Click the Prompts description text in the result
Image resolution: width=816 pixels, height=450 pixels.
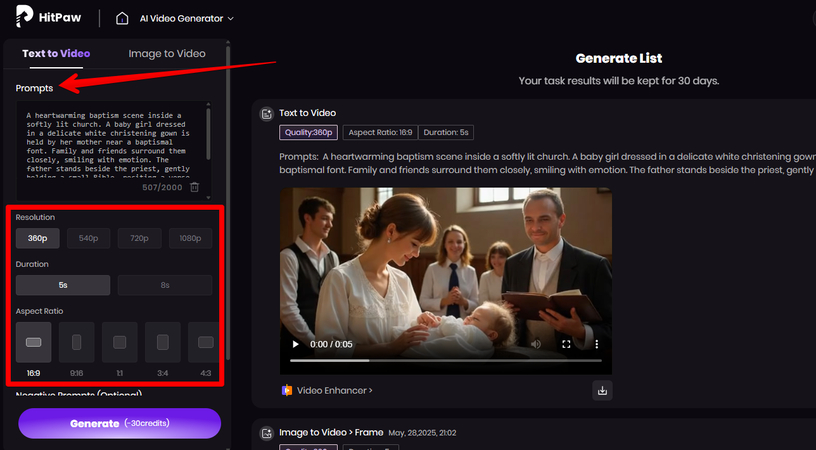[547, 163]
